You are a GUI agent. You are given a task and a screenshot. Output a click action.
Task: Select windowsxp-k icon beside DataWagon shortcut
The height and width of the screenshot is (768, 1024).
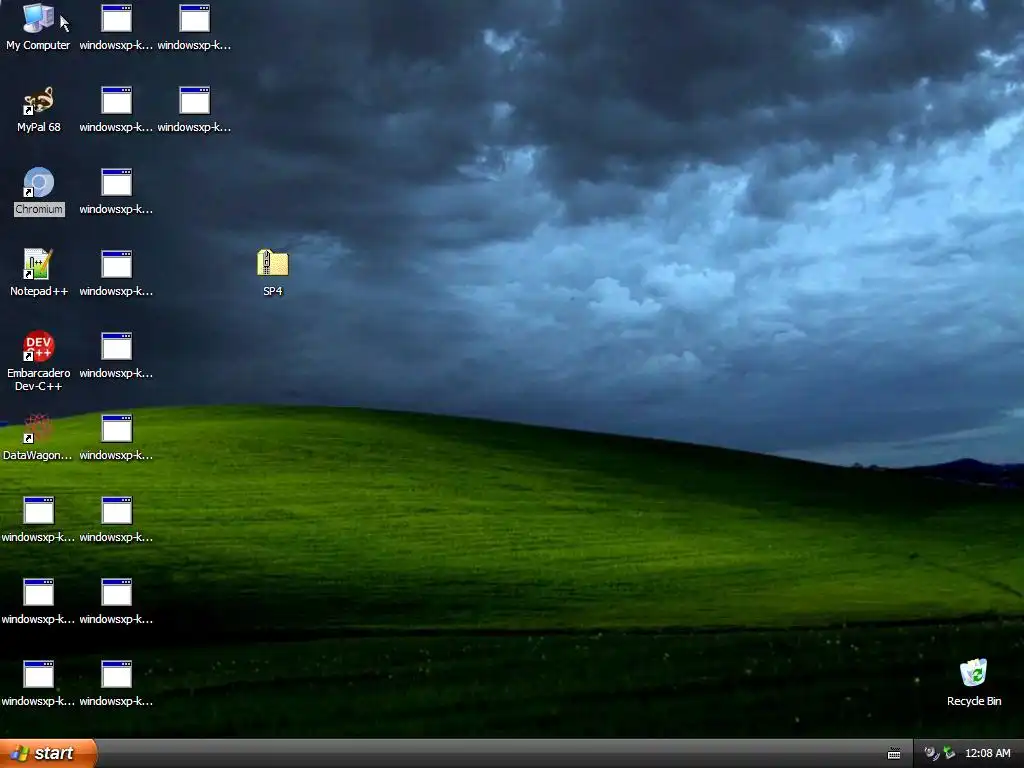(116, 437)
